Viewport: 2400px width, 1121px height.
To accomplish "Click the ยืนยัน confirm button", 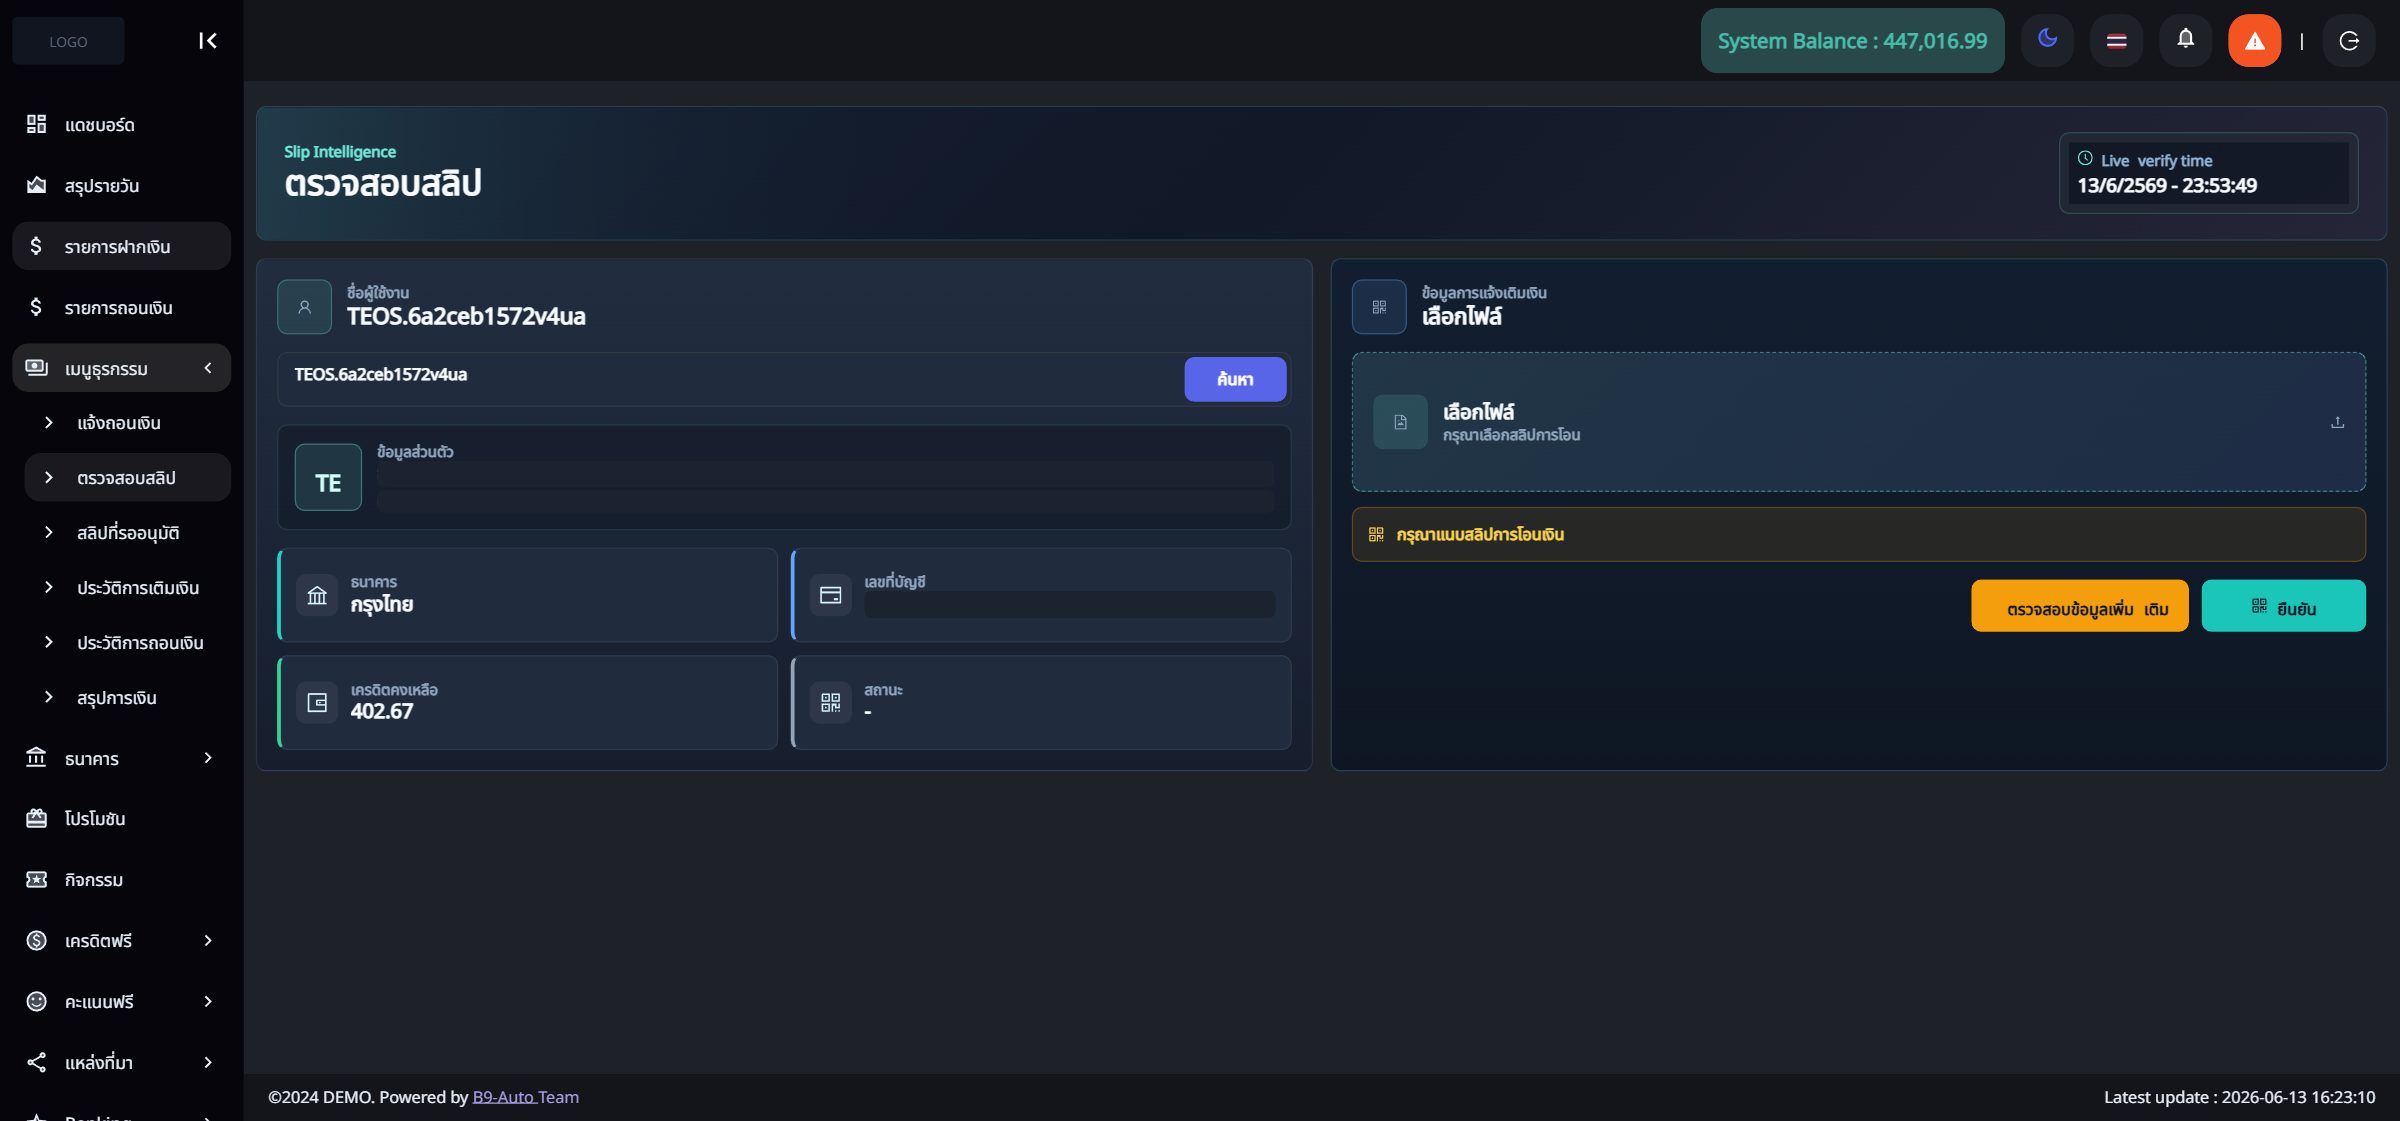I will [2283, 606].
